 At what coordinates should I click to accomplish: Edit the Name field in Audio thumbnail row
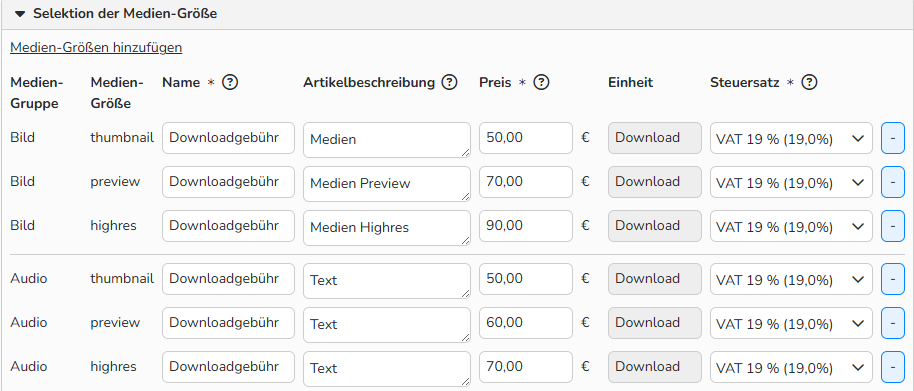[x=228, y=279]
